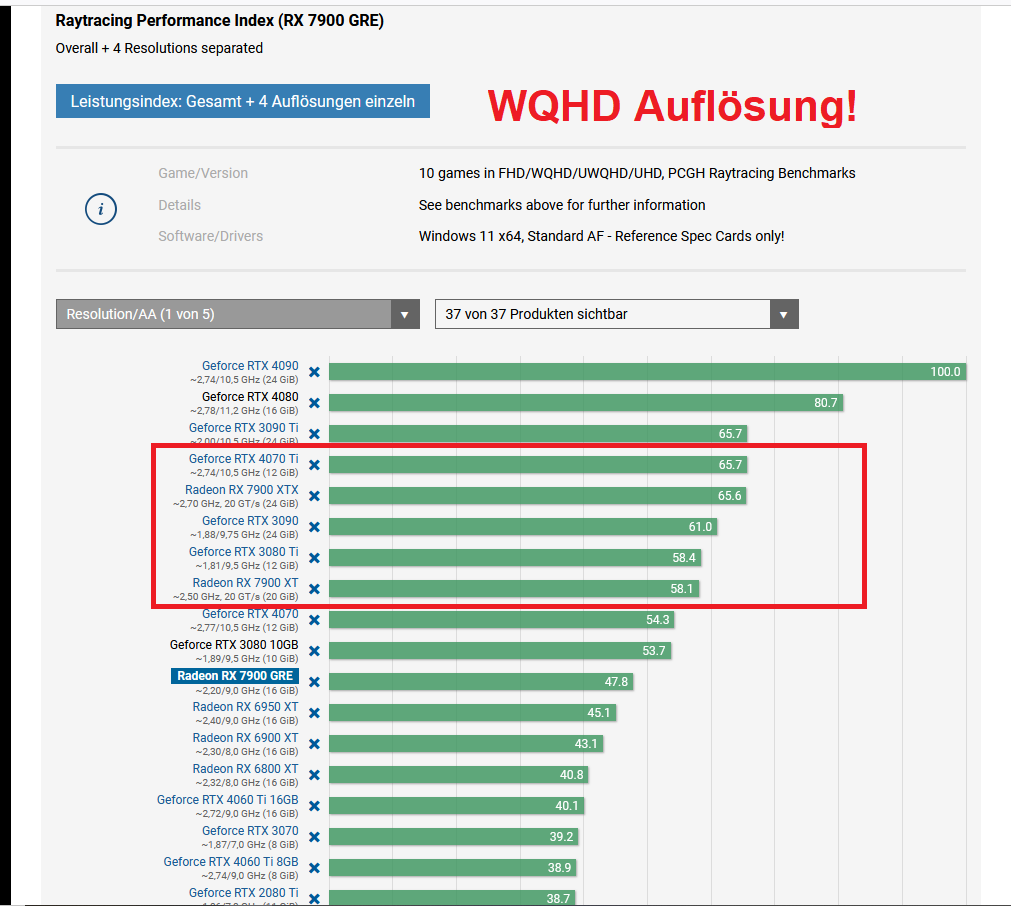
Task: Open Geforce RTX 4060 Ti 8GB link
Action: (231, 862)
